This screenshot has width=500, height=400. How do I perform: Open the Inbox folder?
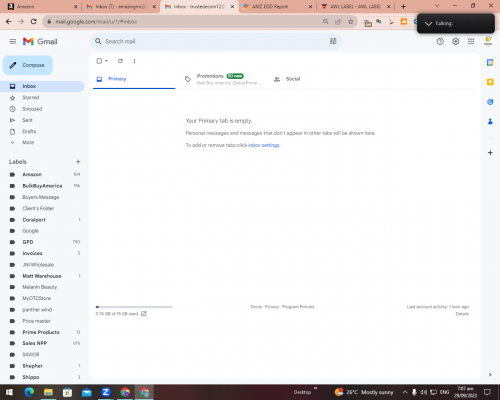pyautogui.click(x=42, y=86)
